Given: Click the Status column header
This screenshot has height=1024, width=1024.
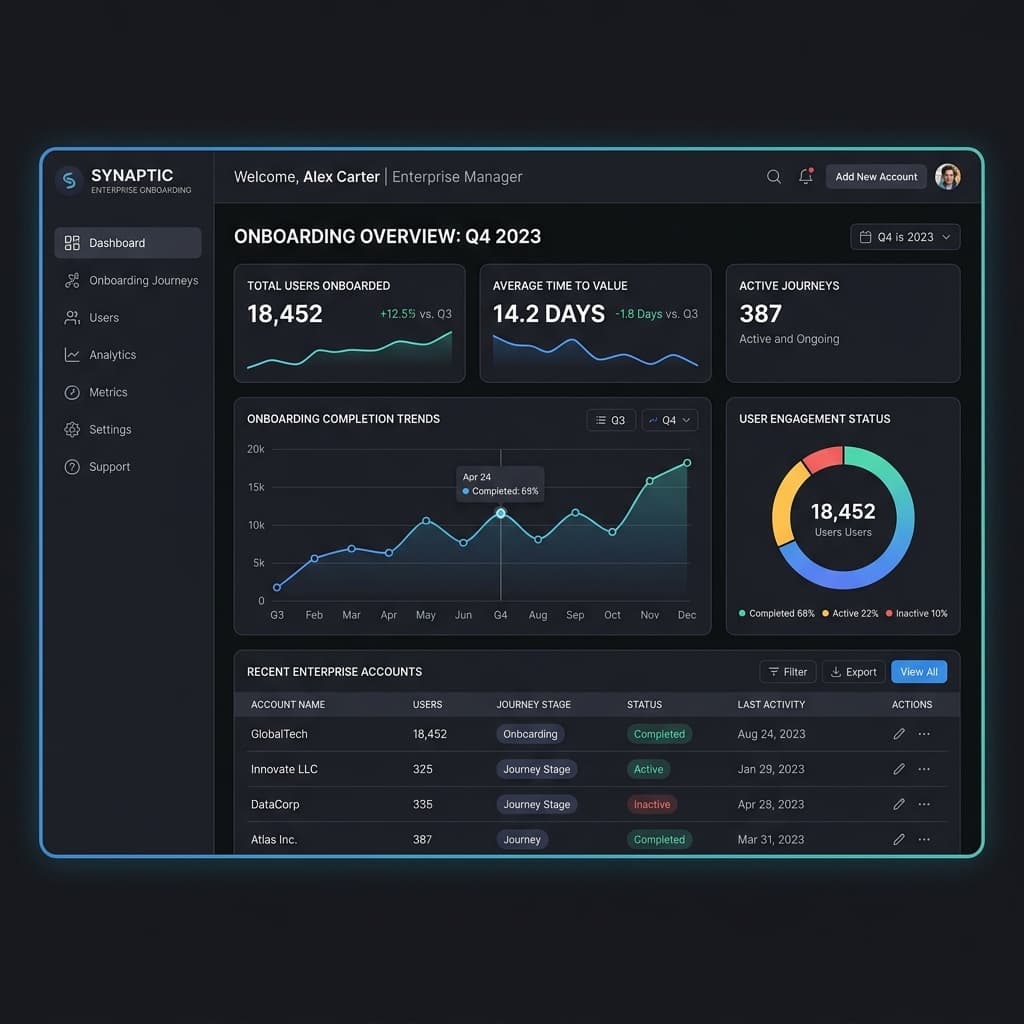Looking at the screenshot, I should coord(645,705).
